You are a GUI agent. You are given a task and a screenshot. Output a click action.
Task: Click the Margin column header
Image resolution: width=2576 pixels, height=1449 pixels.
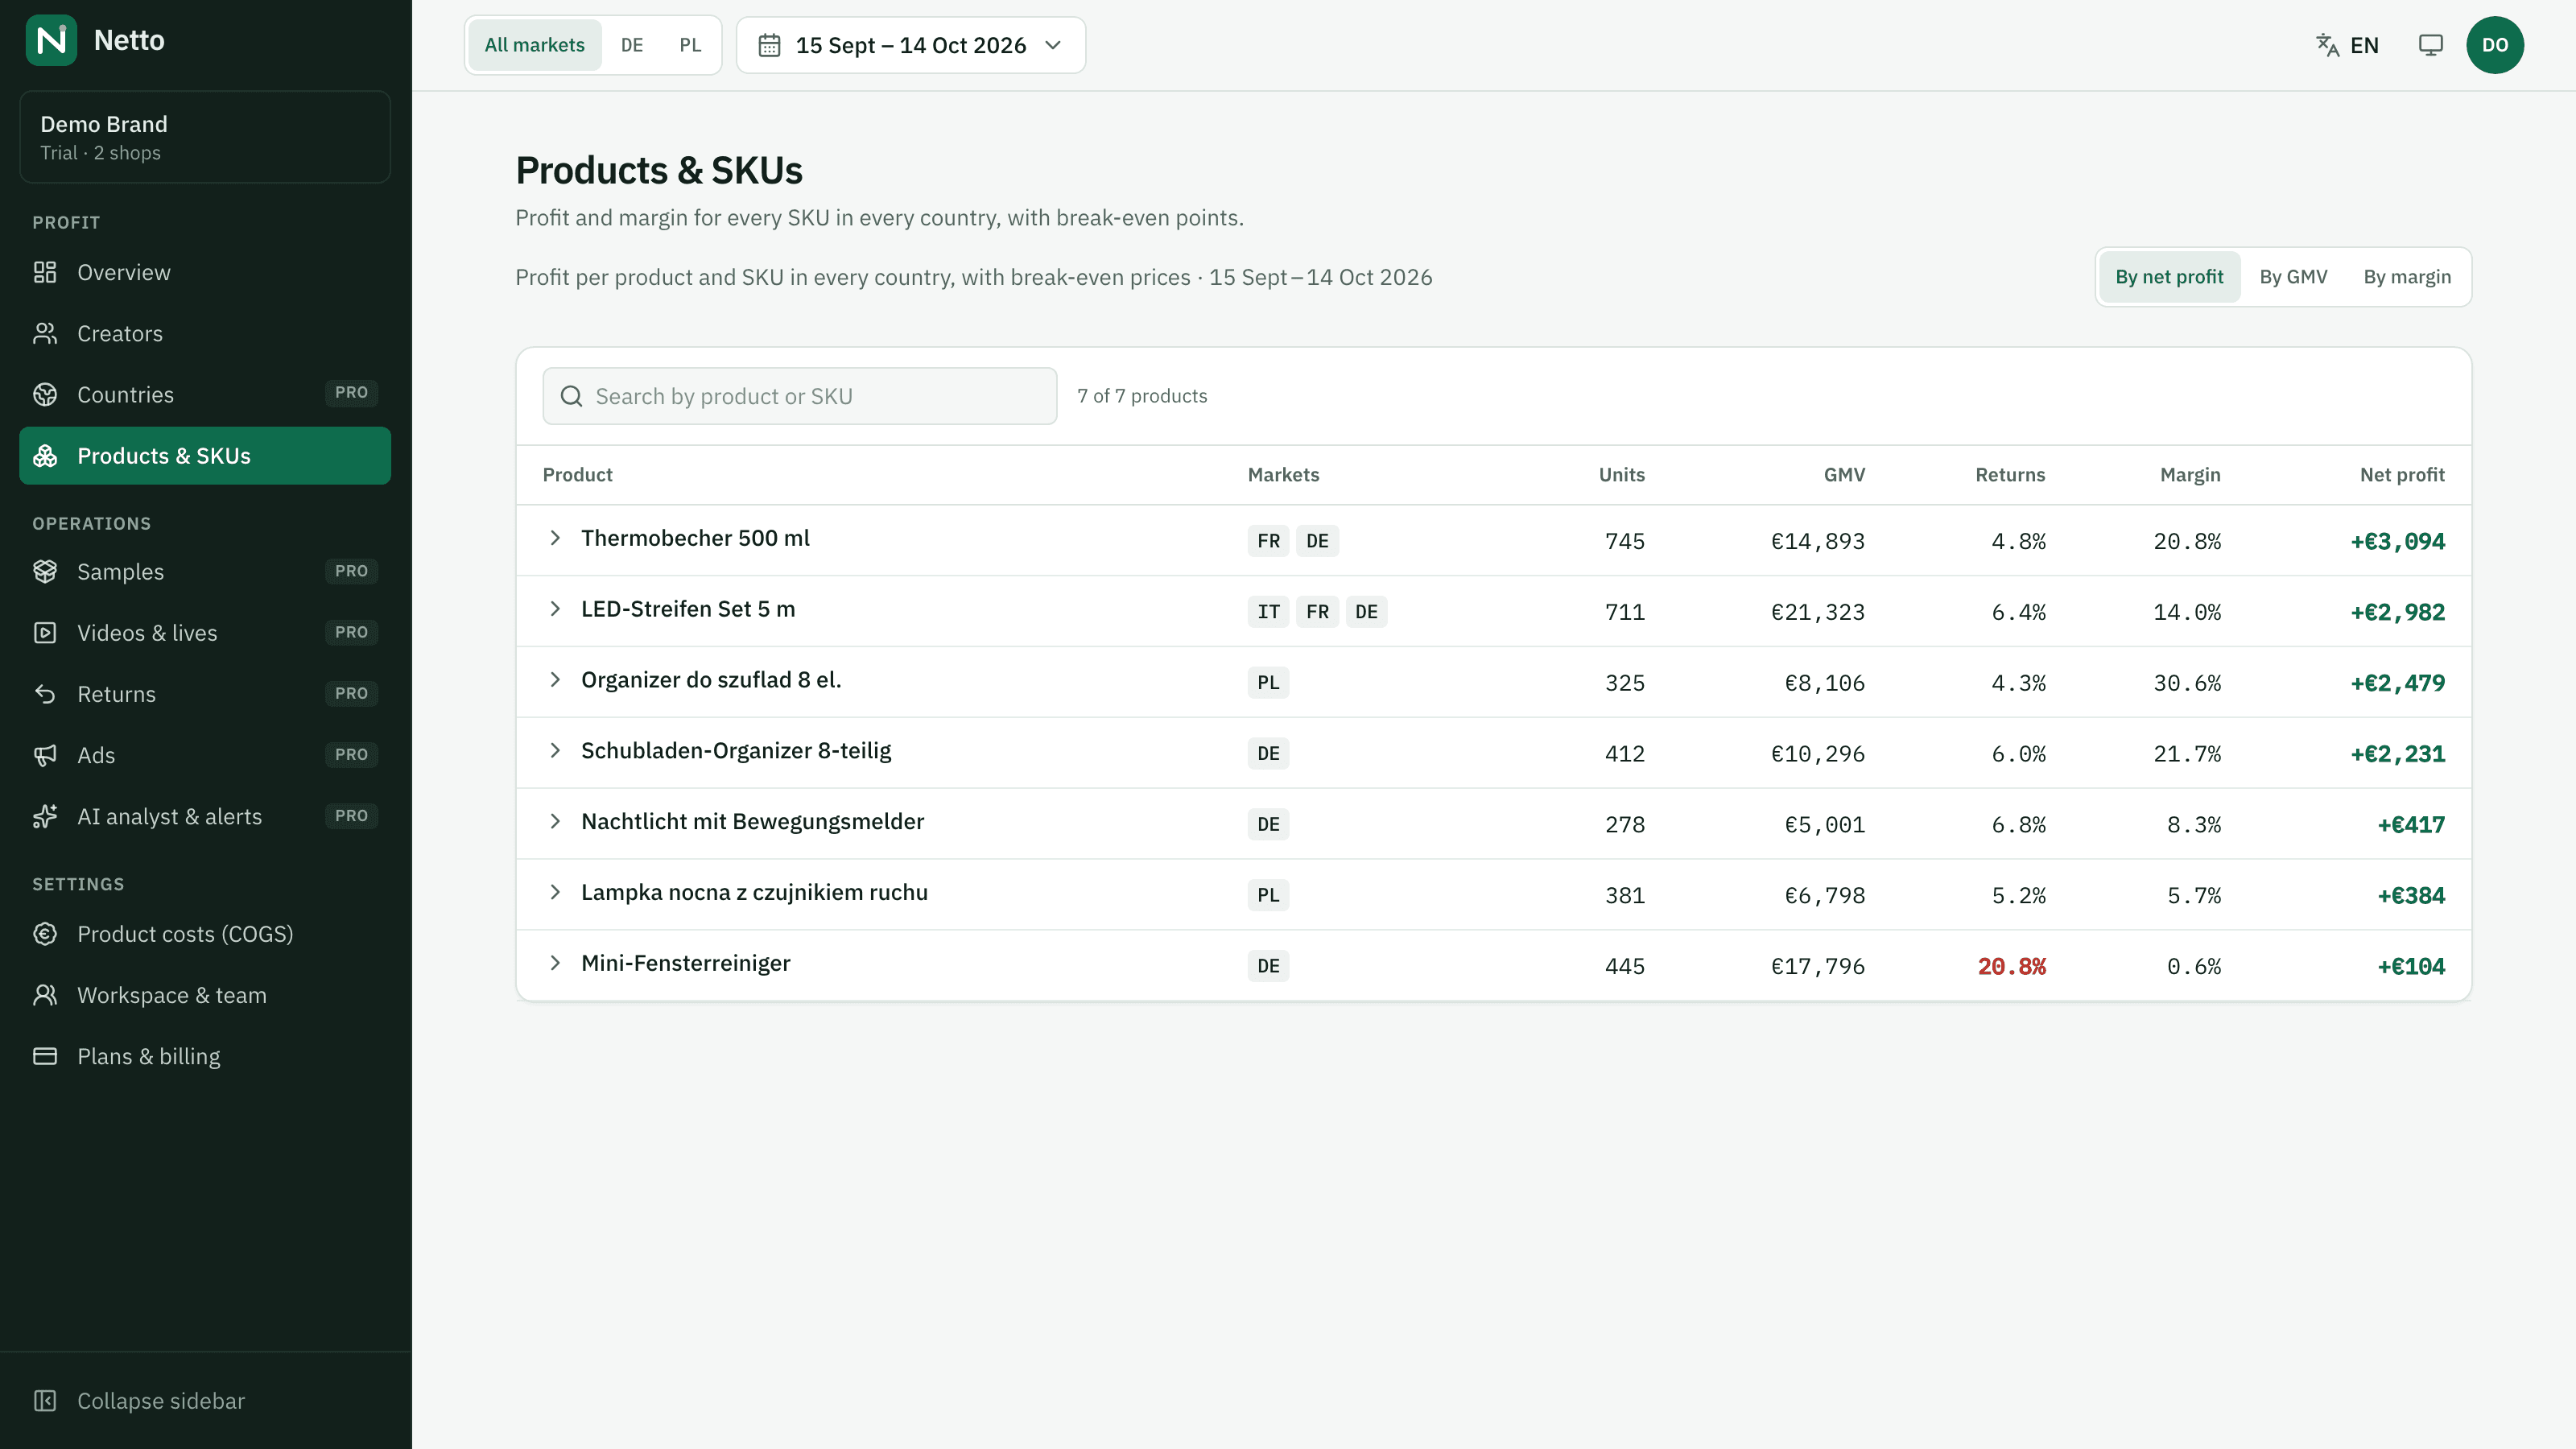2190,475
